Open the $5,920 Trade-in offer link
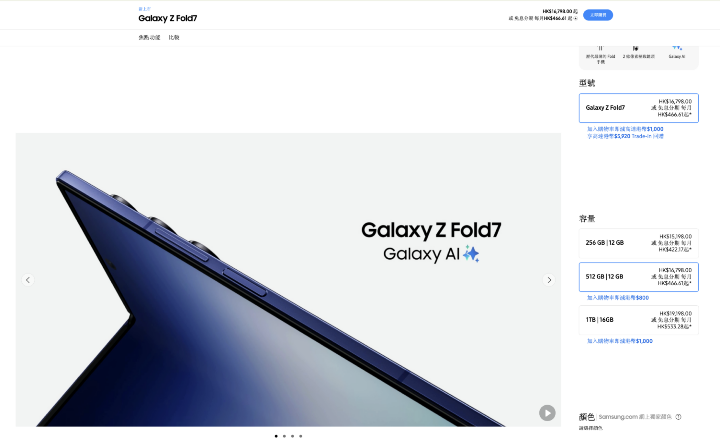 point(625,136)
